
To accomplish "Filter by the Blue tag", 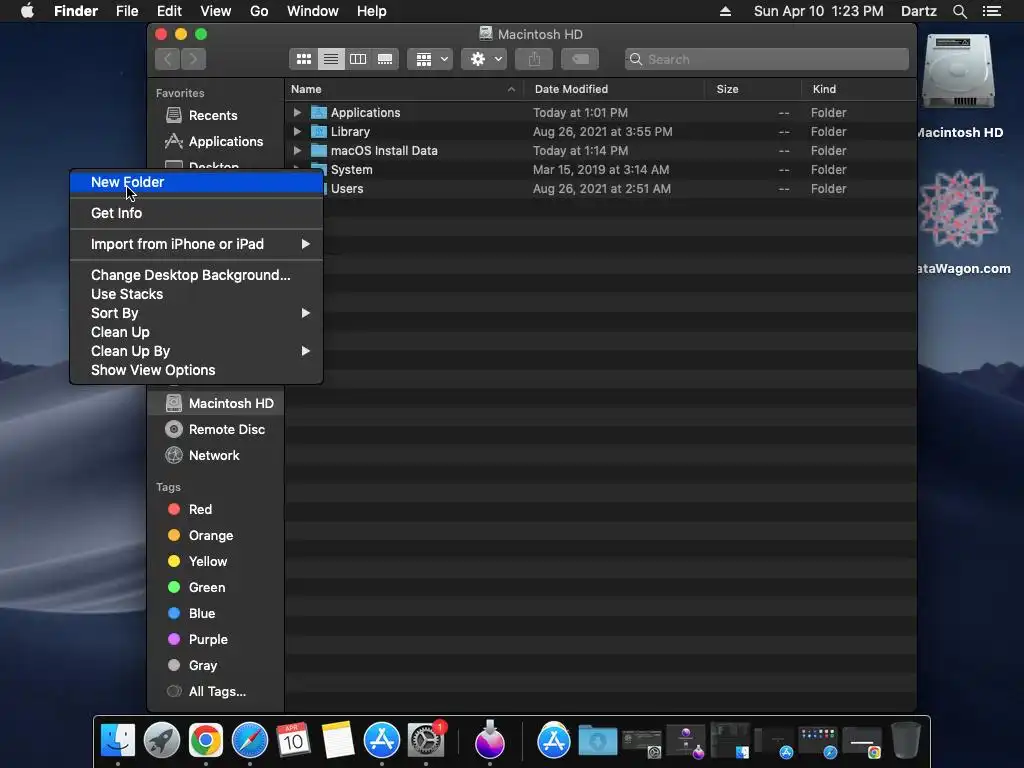I will [x=191, y=614].
